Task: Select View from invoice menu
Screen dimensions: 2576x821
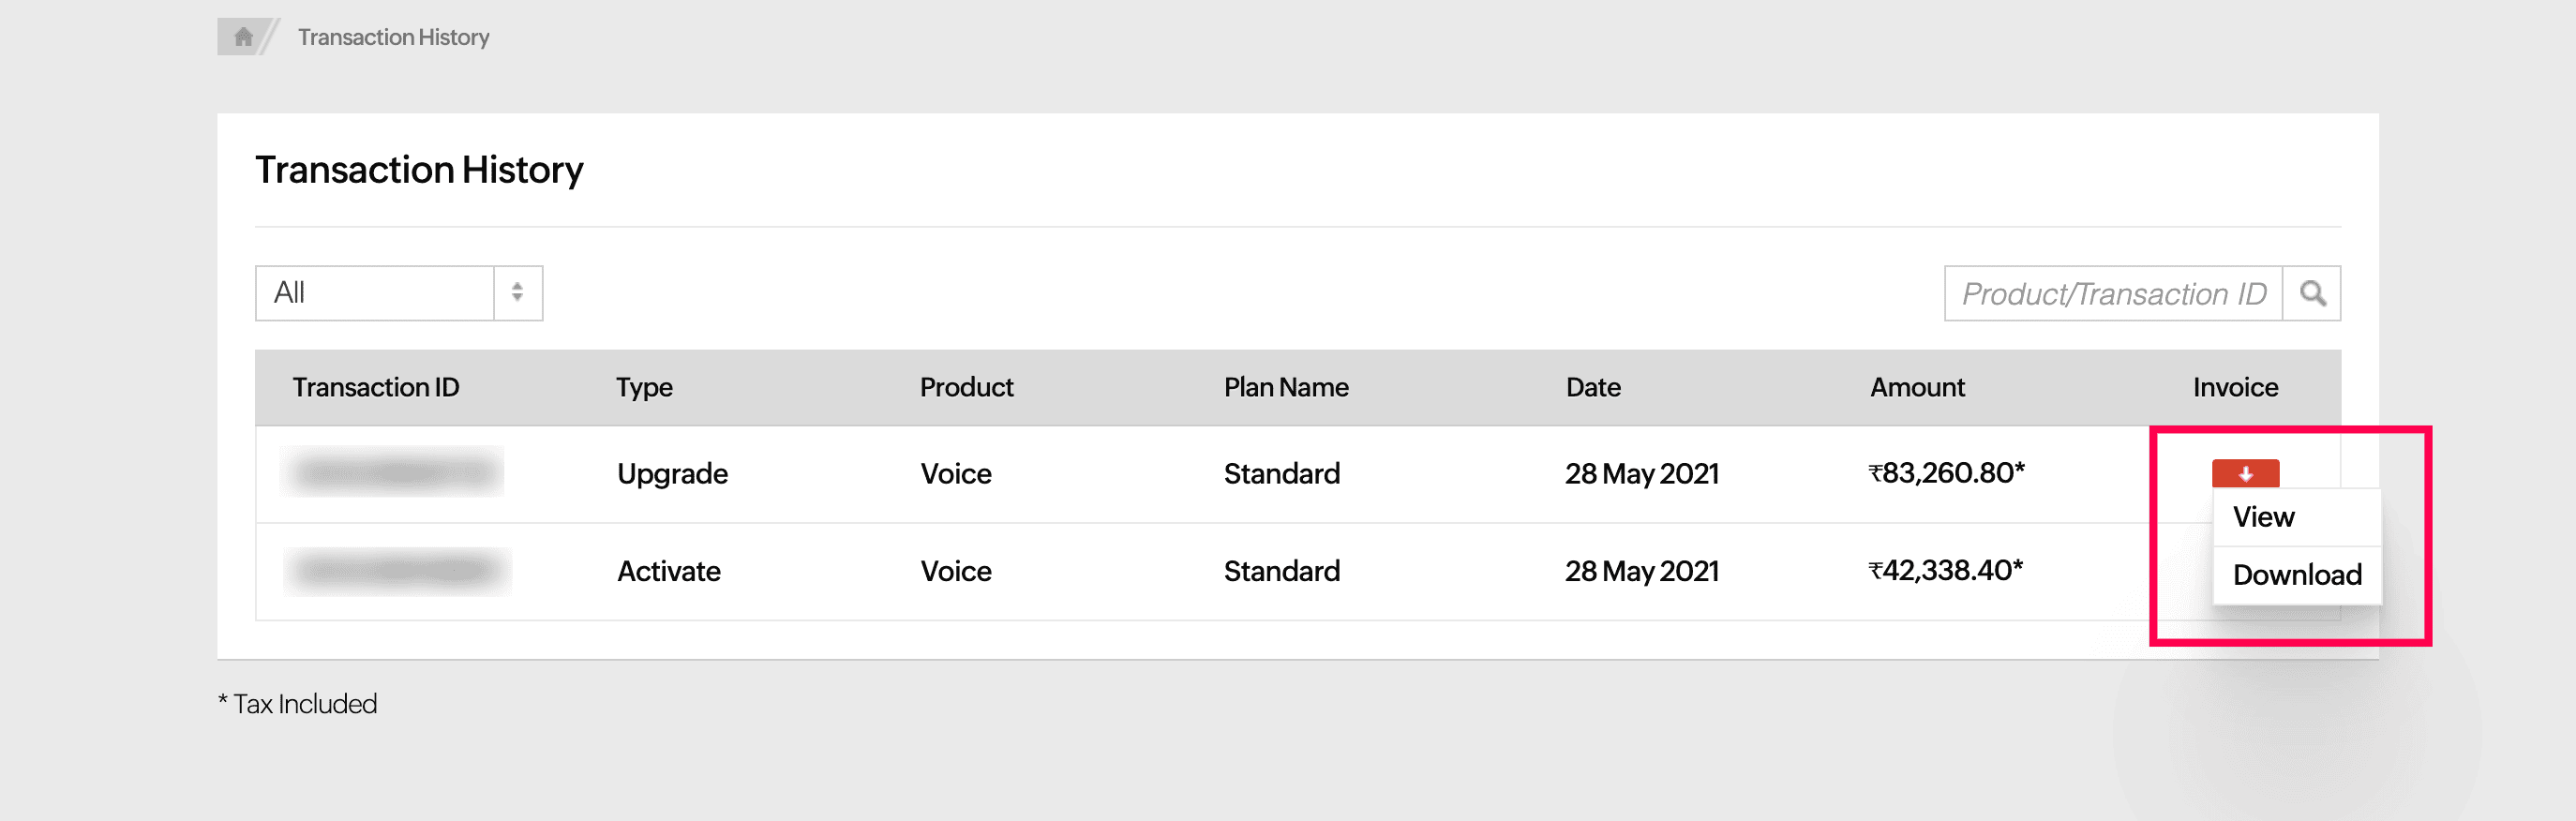Action: [x=2263, y=517]
